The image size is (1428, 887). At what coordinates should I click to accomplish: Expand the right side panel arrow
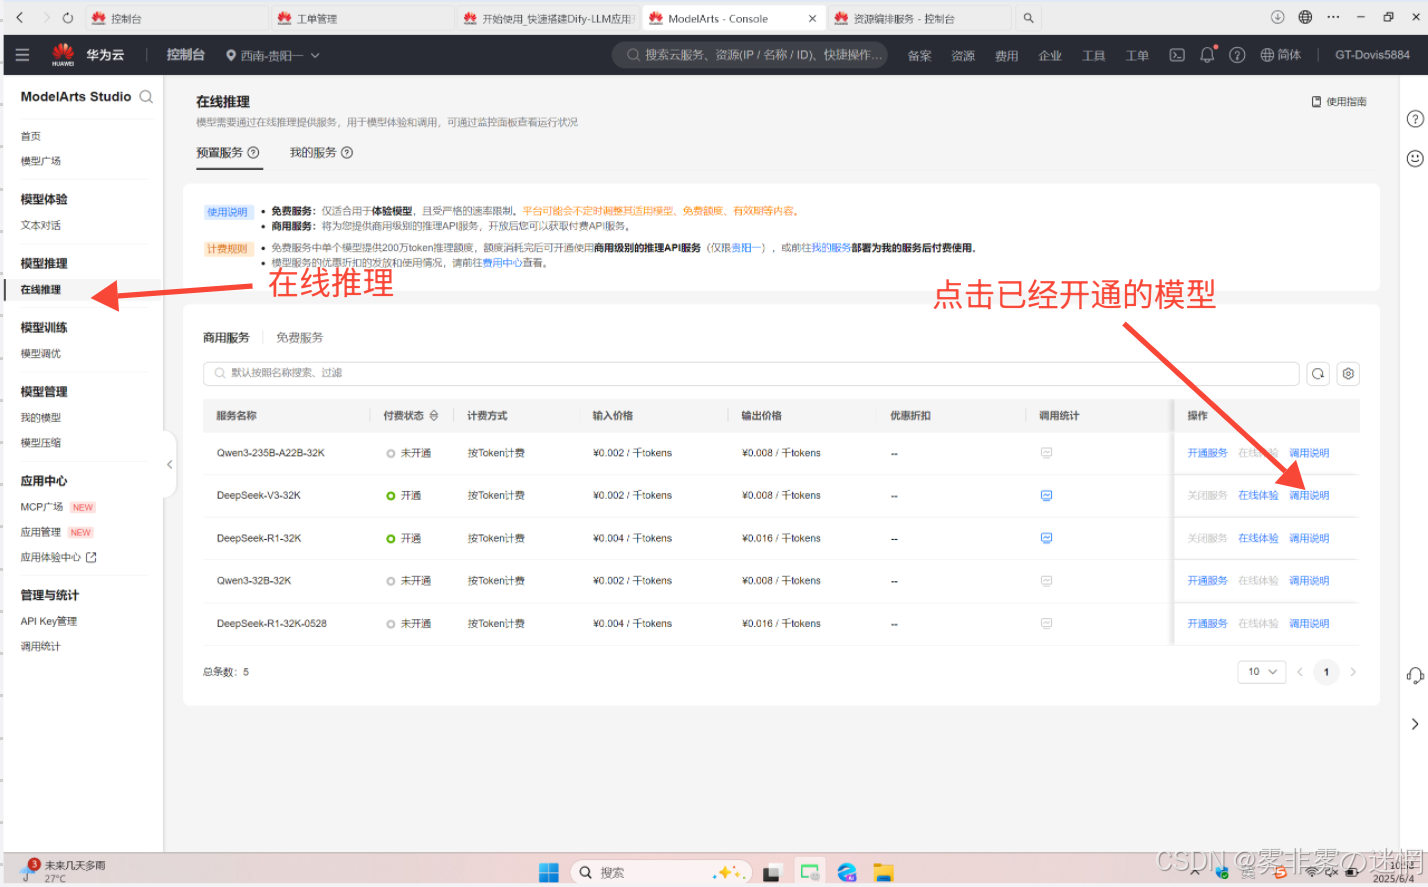coord(1415,724)
